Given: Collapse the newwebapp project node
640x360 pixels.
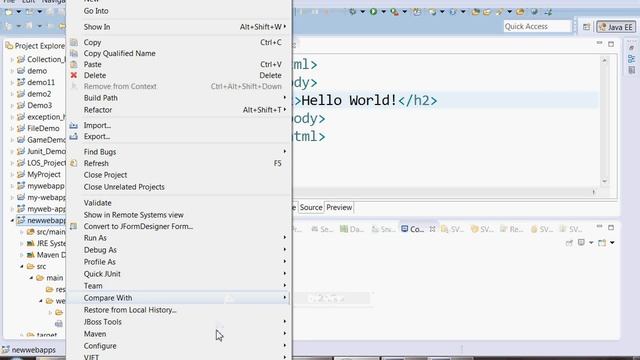Looking at the screenshot, I should point(12,220).
